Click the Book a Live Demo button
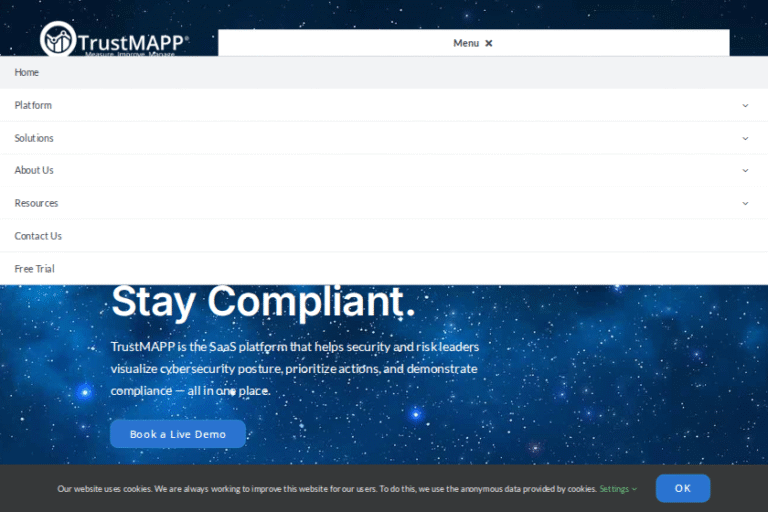The image size is (768, 512). (x=178, y=434)
